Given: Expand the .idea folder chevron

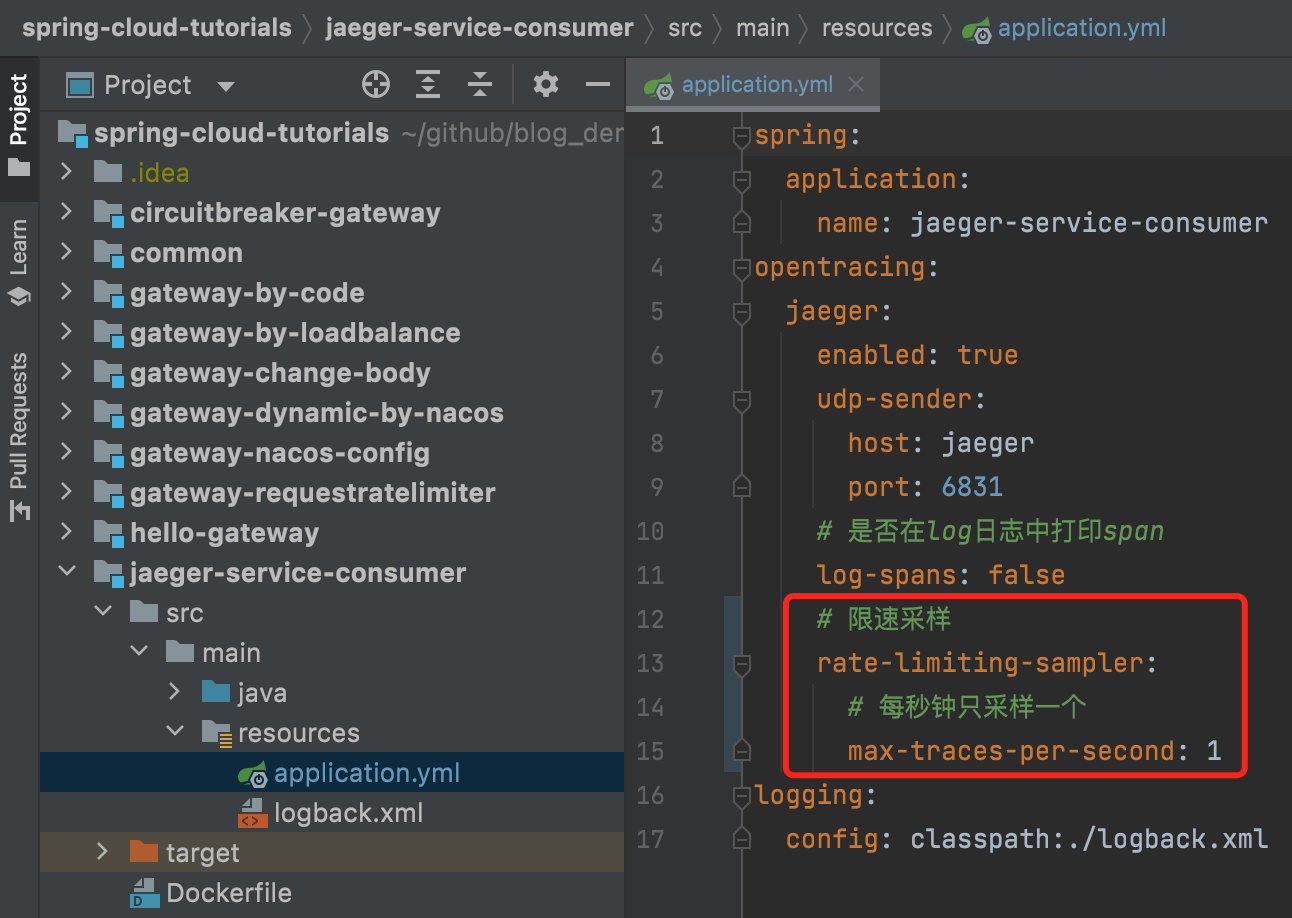Looking at the screenshot, I should coord(66,172).
